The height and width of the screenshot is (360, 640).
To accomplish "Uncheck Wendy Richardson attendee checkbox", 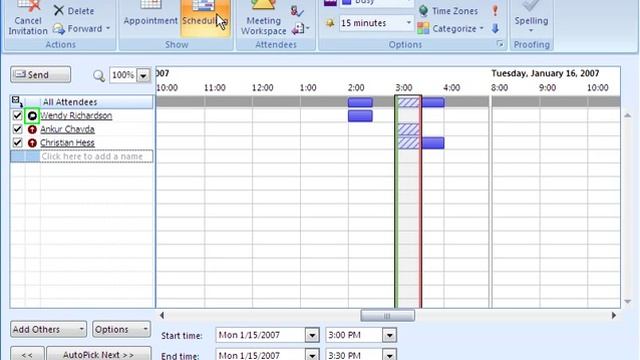I will click(17, 116).
